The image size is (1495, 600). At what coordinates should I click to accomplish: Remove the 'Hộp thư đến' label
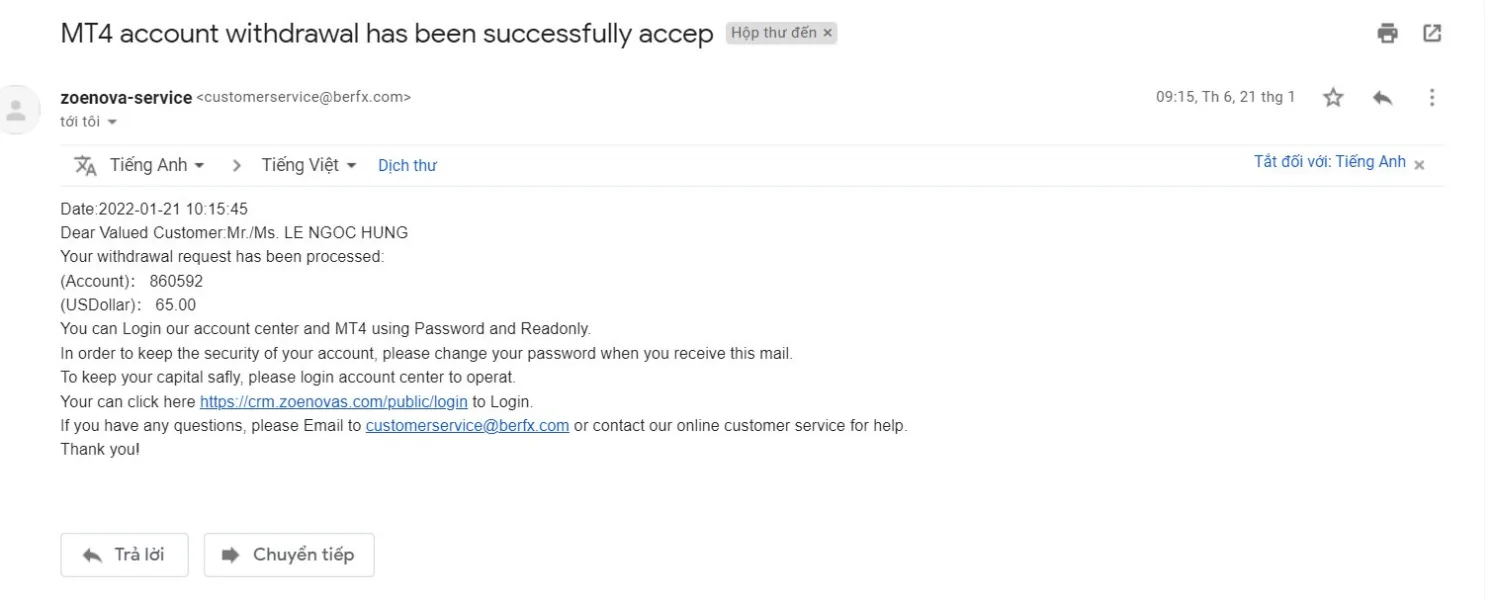click(827, 33)
